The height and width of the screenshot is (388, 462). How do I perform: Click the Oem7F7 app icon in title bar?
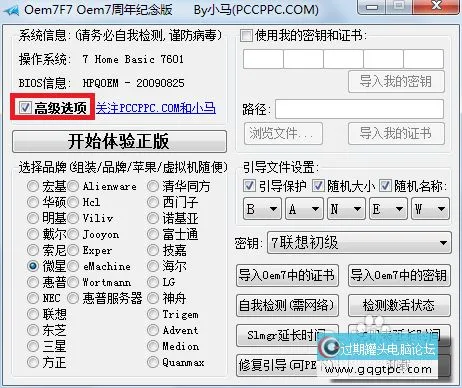tap(12, 10)
